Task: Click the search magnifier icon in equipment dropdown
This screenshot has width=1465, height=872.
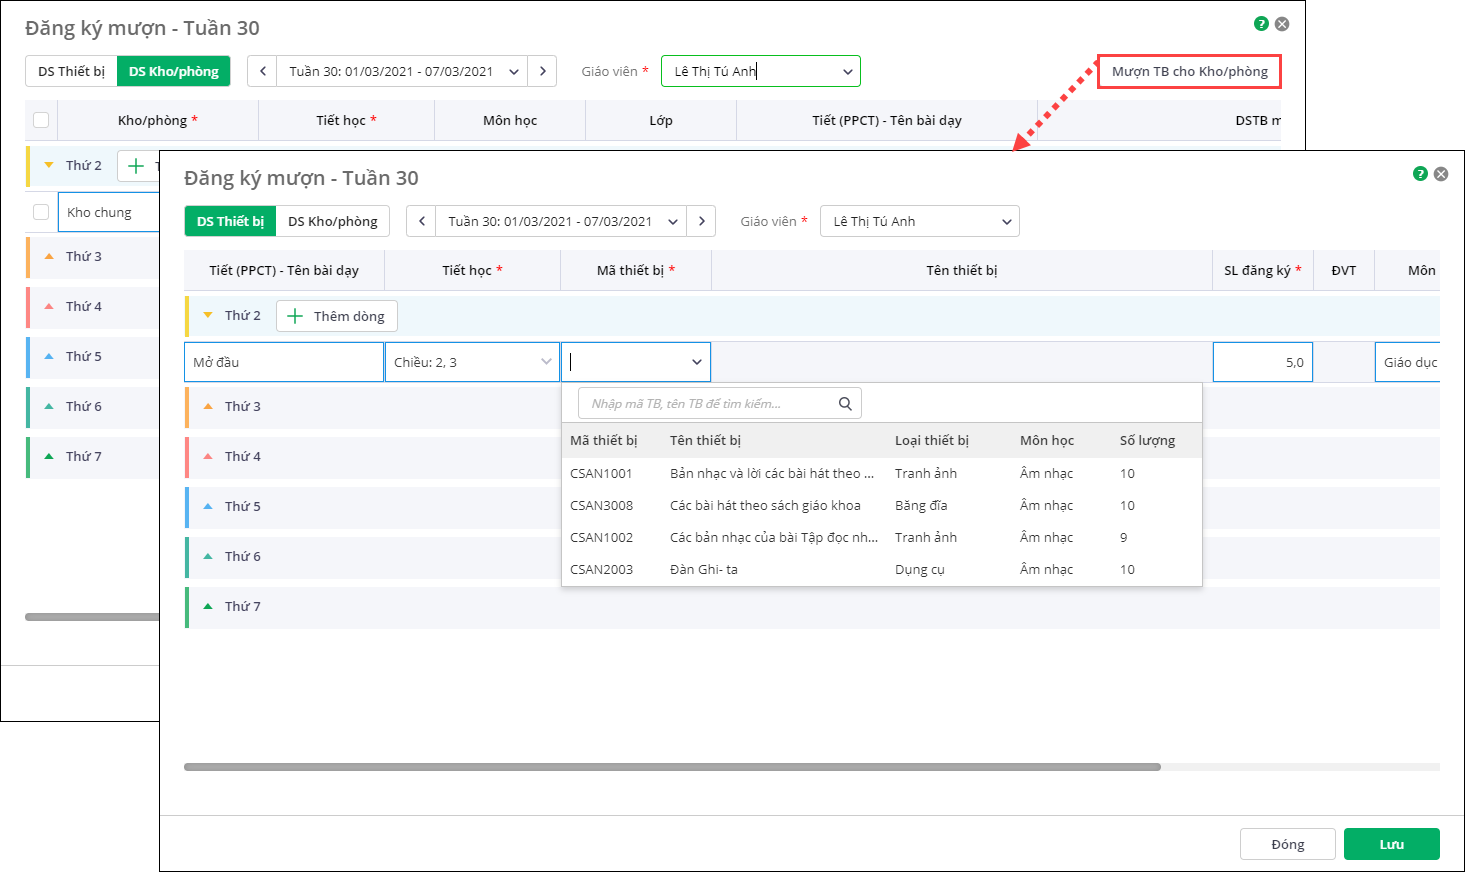Action: (845, 404)
